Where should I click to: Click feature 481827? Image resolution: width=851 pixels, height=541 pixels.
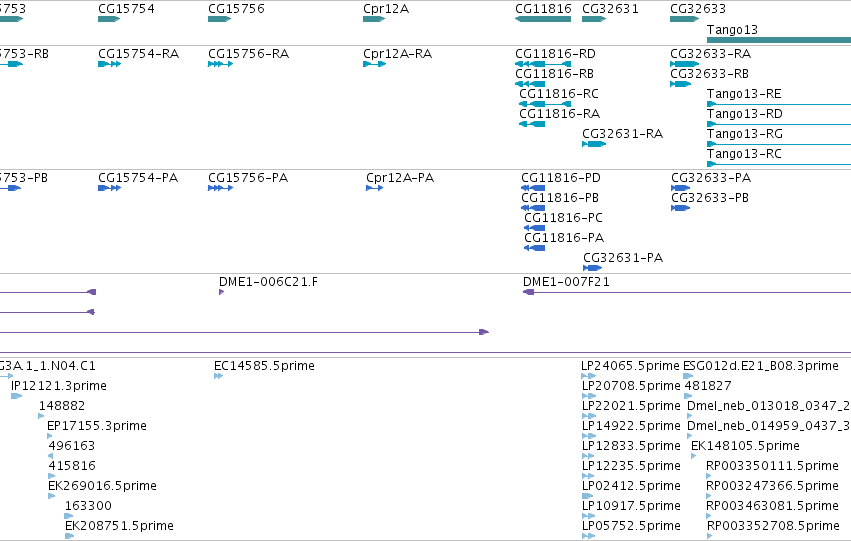tap(708, 386)
